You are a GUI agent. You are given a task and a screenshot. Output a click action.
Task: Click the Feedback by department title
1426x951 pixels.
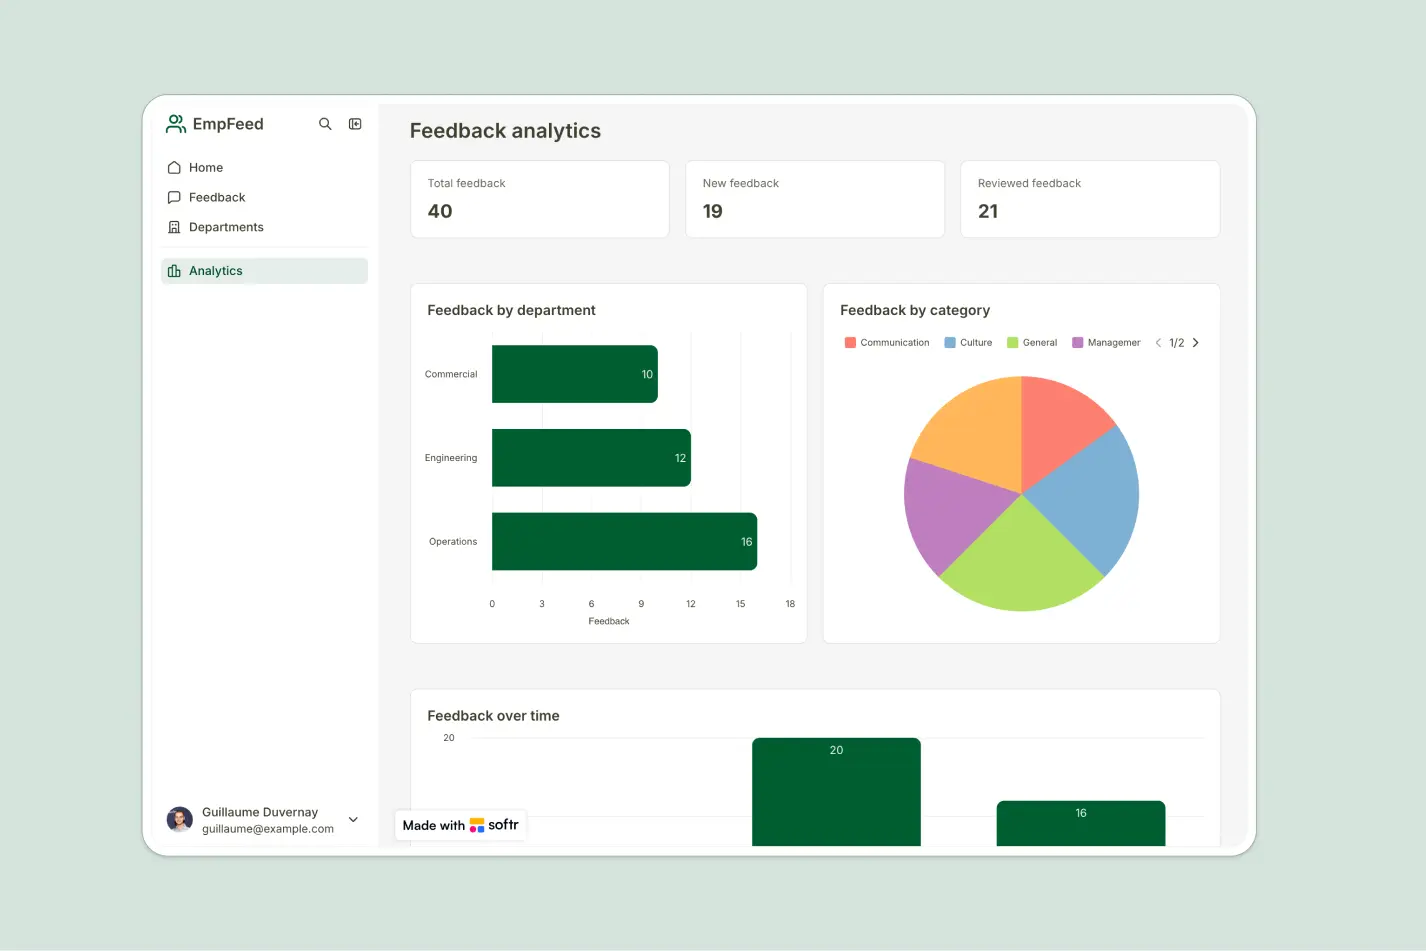pos(511,310)
